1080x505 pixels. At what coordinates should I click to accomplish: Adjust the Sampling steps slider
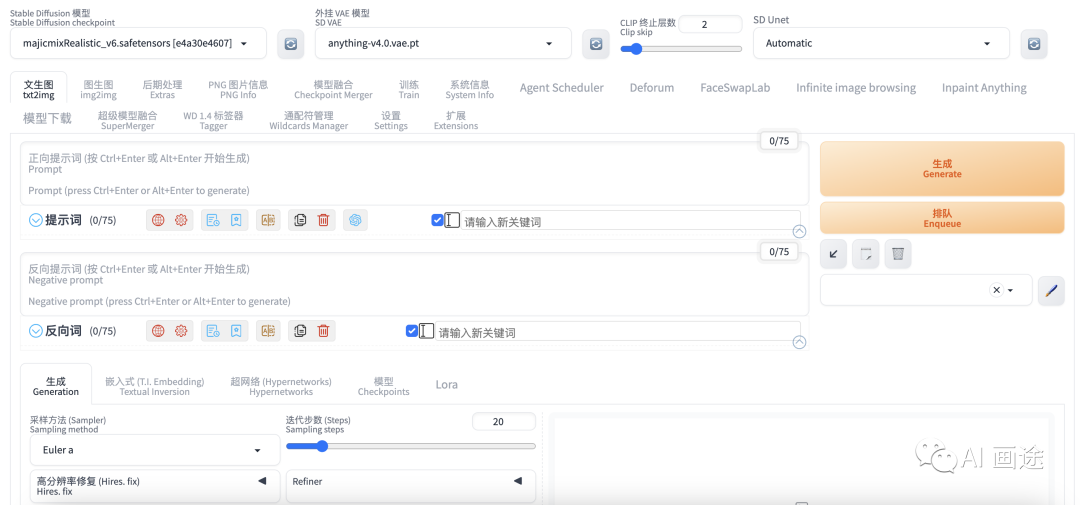(411, 446)
